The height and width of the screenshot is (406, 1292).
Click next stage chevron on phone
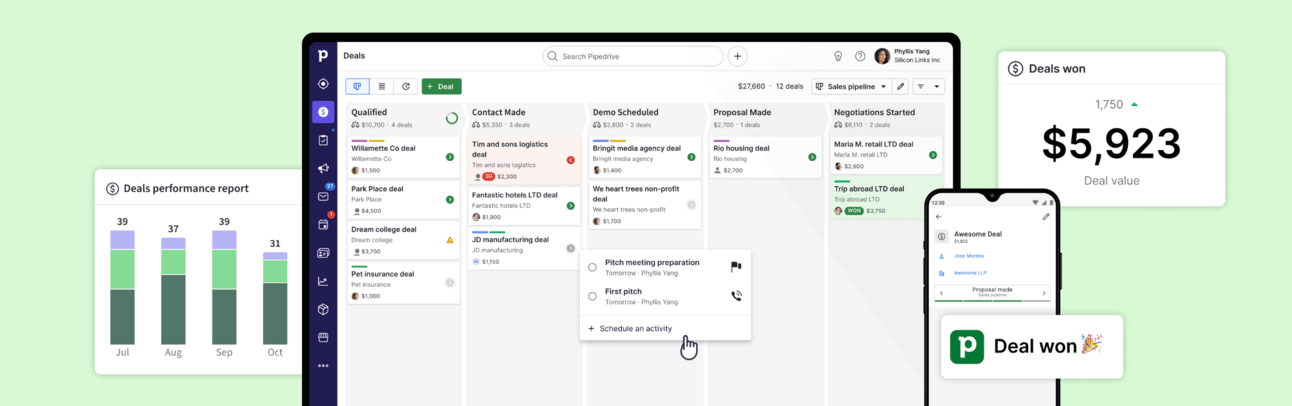[1044, 293]
